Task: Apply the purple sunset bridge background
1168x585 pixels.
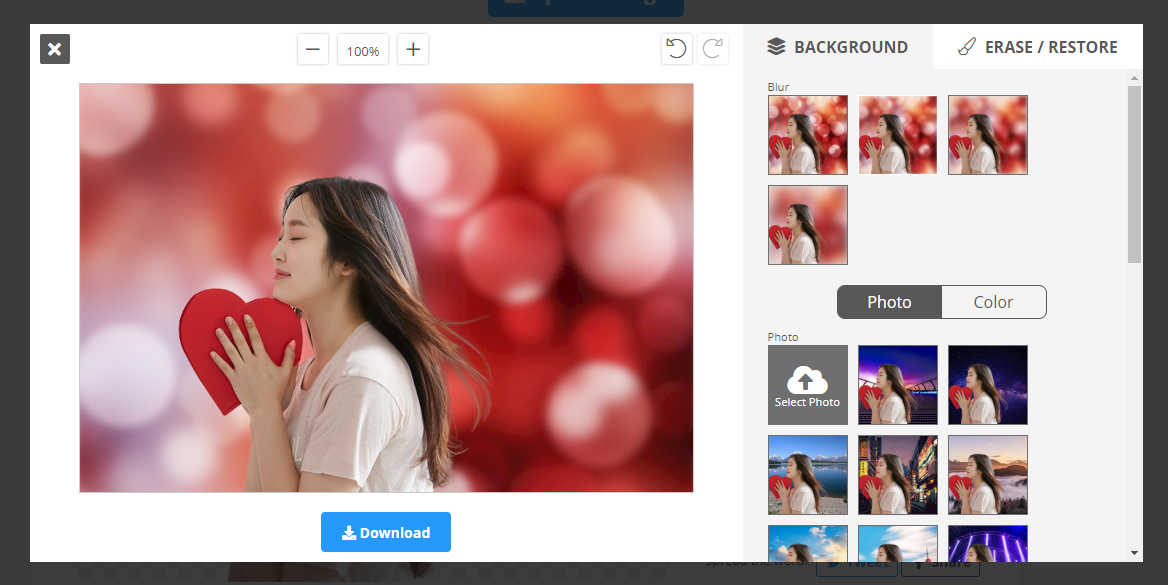Action: 898,385
